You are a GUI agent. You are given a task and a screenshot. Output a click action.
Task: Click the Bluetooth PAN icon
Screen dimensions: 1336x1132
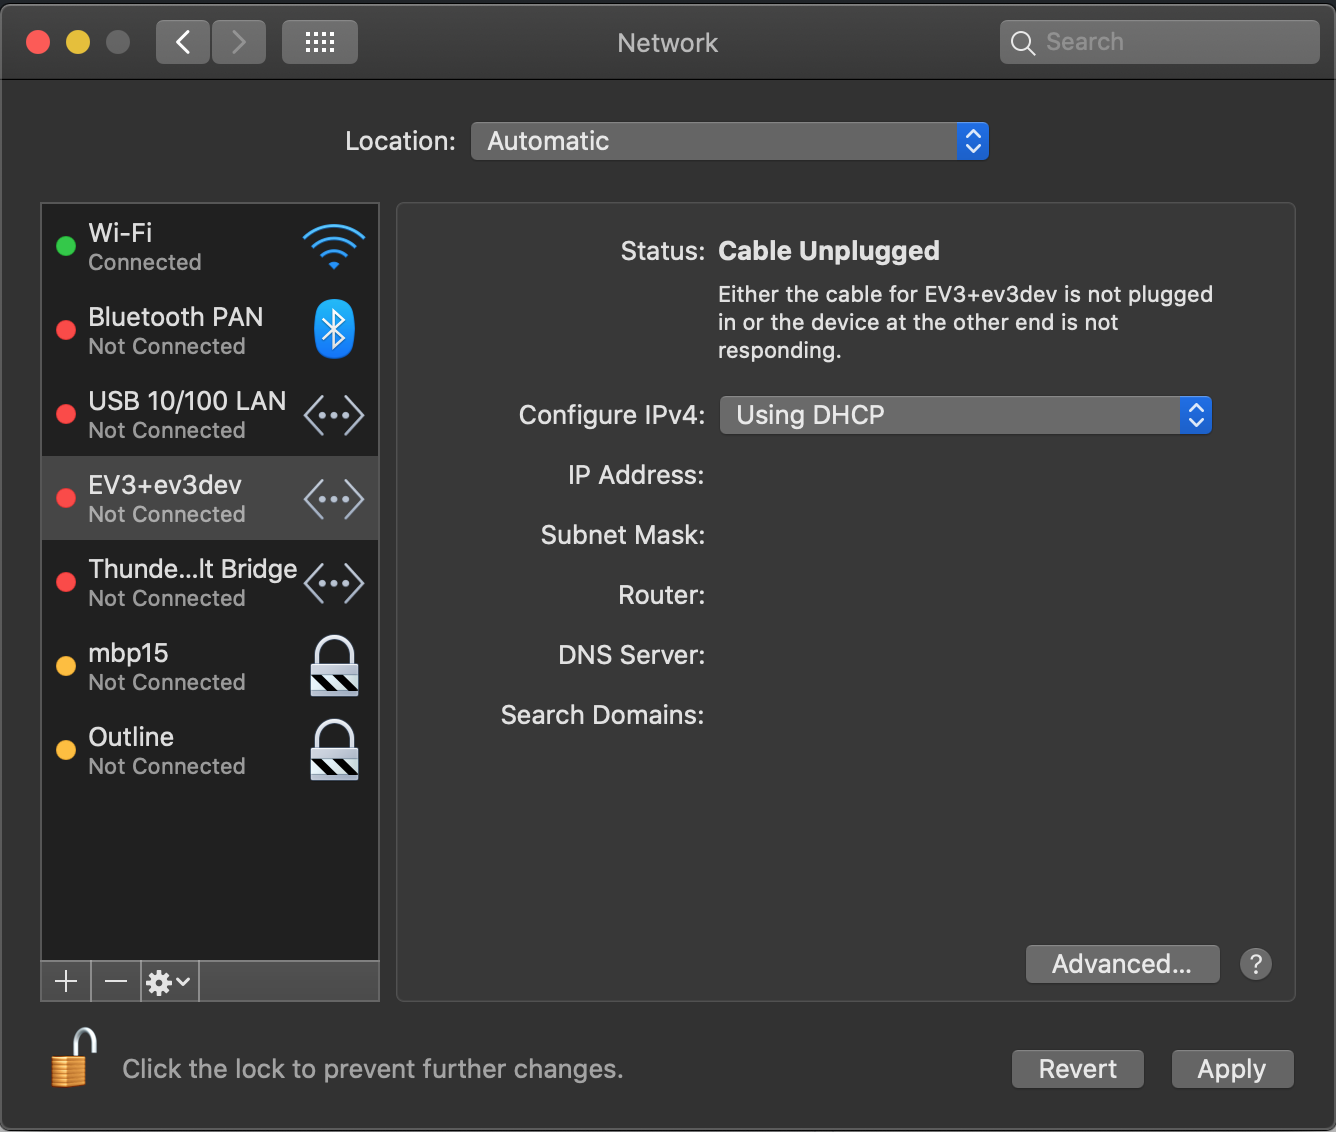[333, 329]
